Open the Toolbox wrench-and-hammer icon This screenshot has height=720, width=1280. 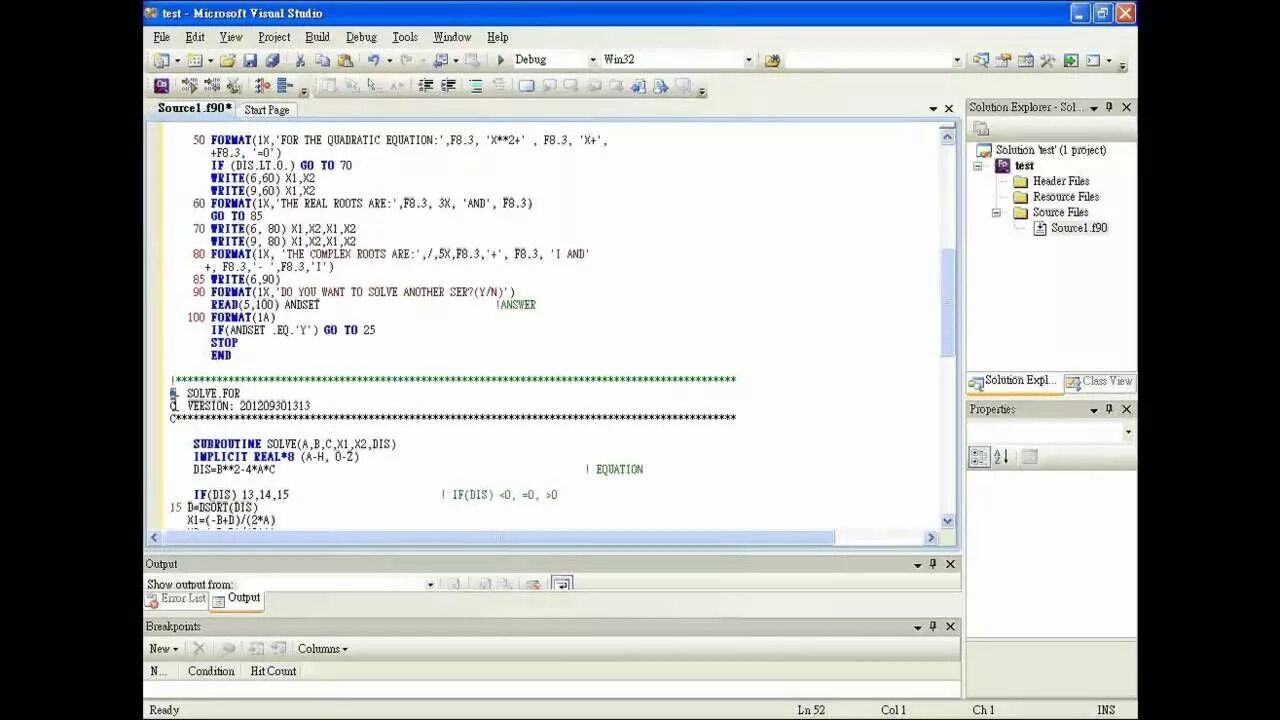pyautogui.click(x=1047, y=60)
